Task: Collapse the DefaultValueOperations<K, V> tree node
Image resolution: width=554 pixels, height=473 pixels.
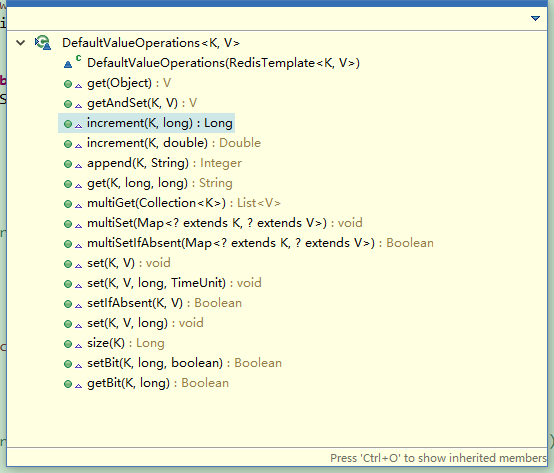Action: (x=21, y=43)
